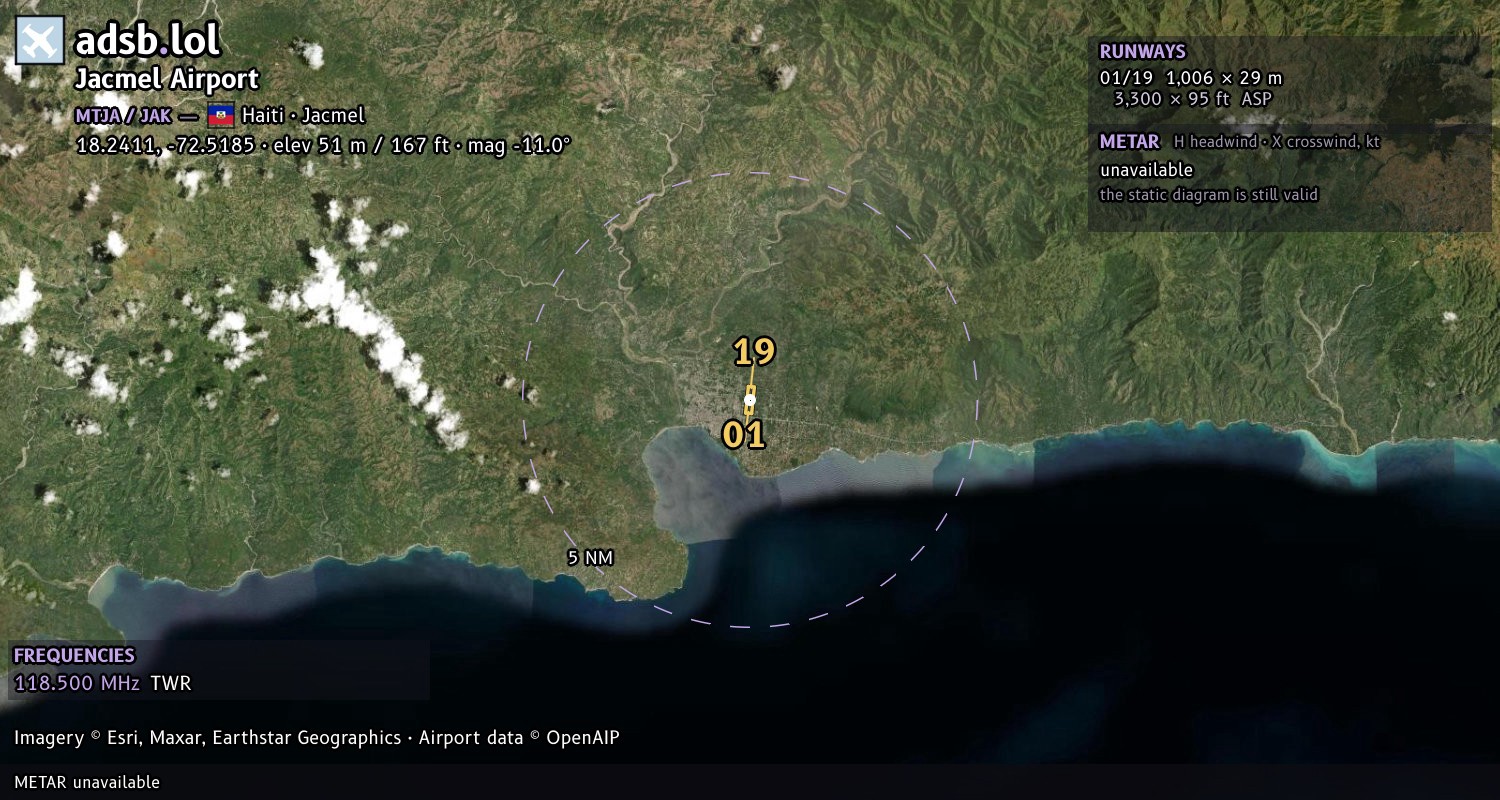Click the Haiti · Jacmel location text
The width and height of the screenshot is (1500, 800).
303,115
